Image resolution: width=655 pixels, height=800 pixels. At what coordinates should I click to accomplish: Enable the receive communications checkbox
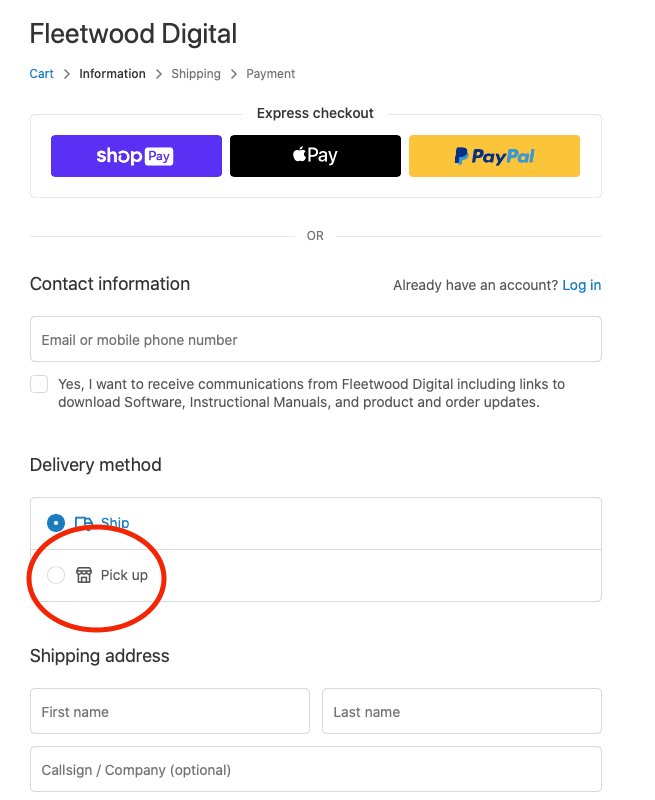pos(39,384)
